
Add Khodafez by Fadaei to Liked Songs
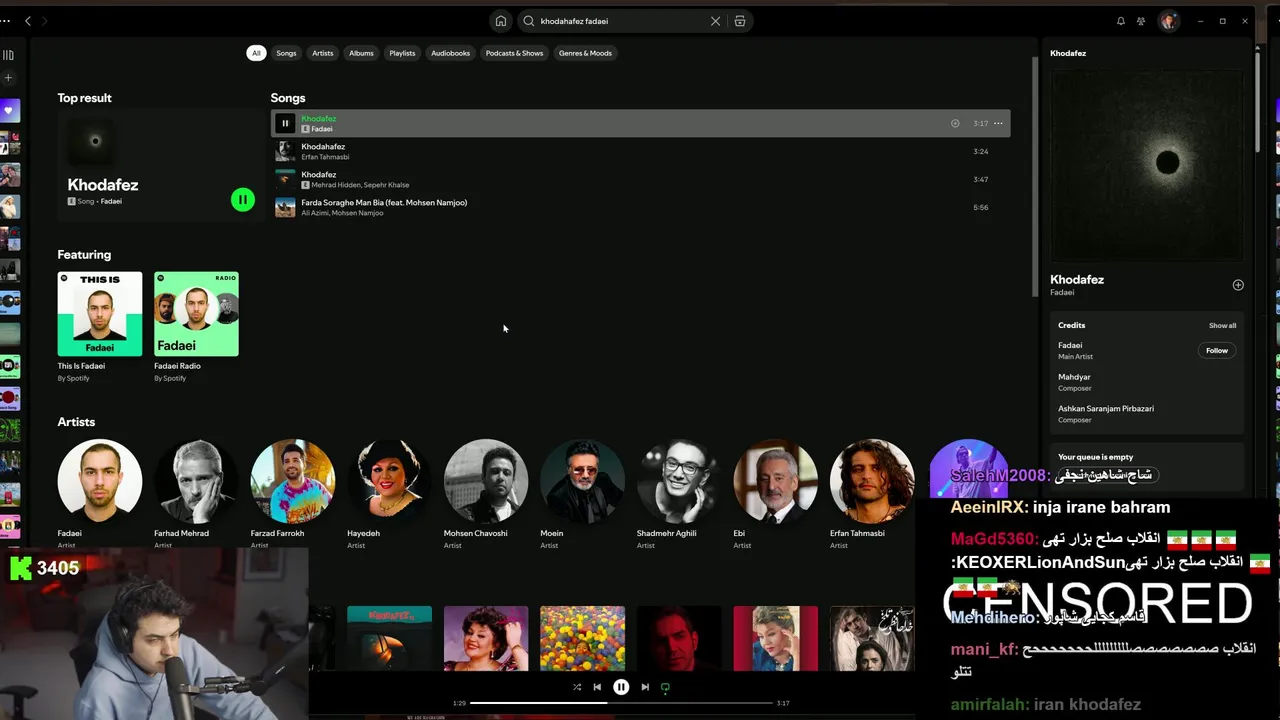click(955, 123)
